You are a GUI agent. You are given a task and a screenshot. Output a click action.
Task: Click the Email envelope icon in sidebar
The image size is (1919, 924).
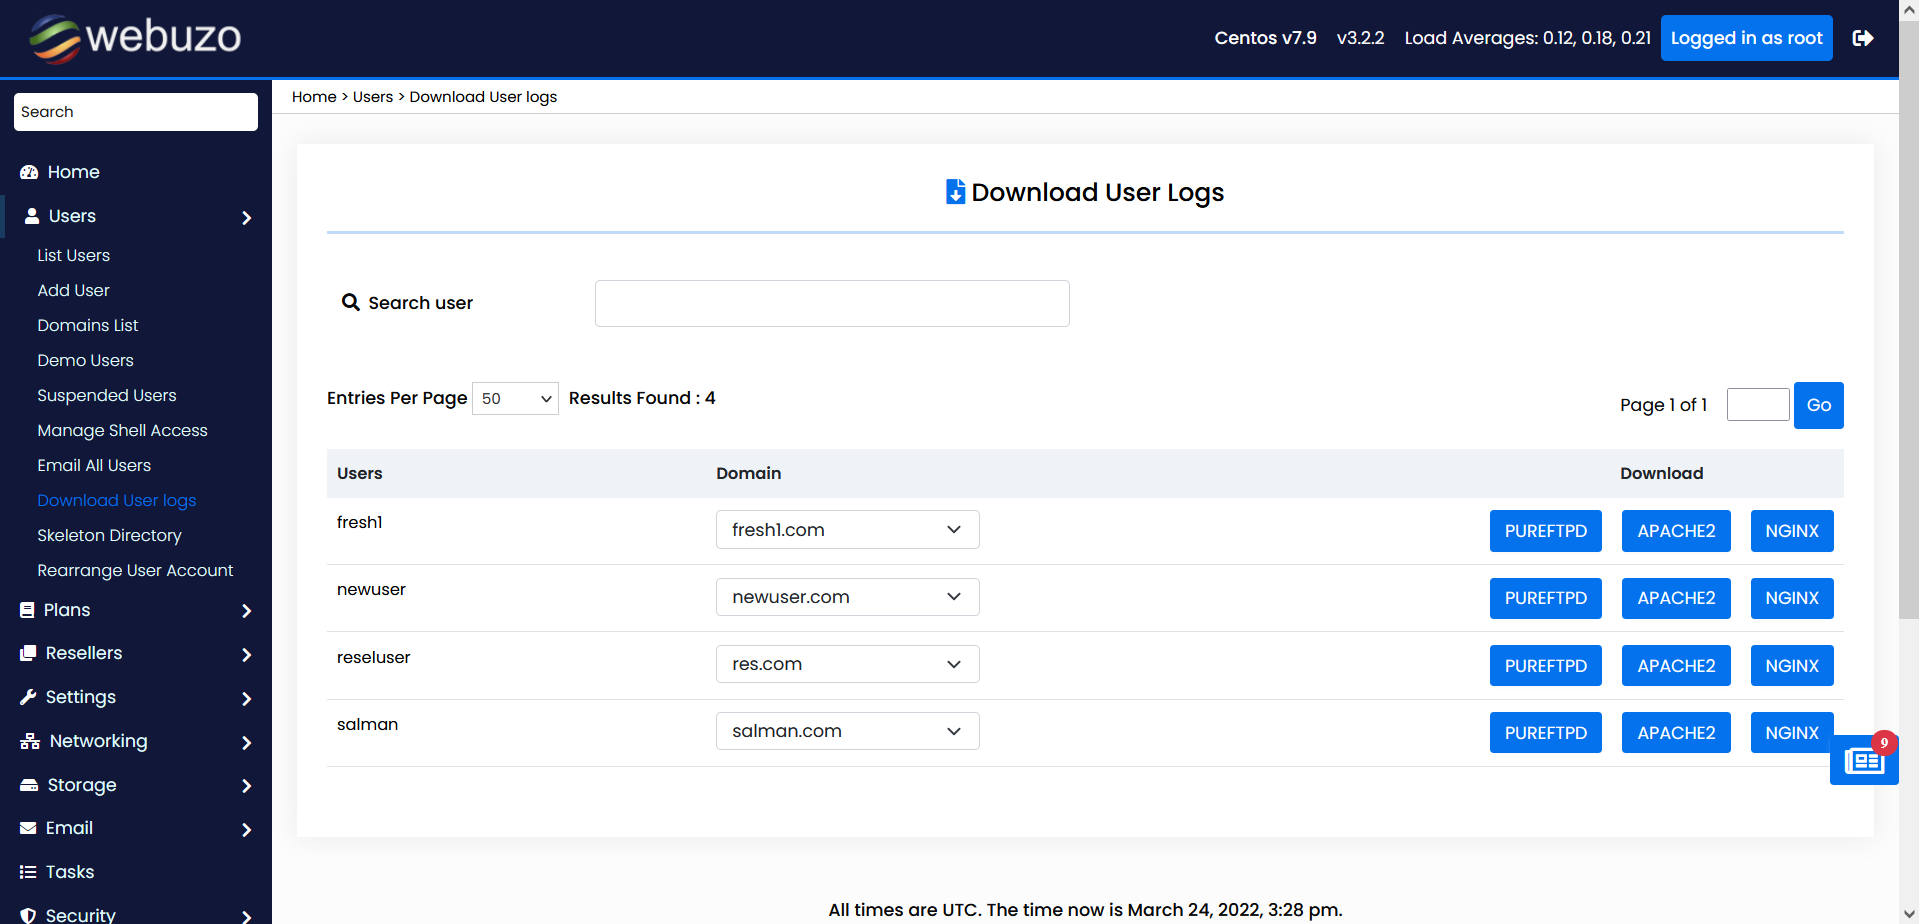[x=28, y=828]
